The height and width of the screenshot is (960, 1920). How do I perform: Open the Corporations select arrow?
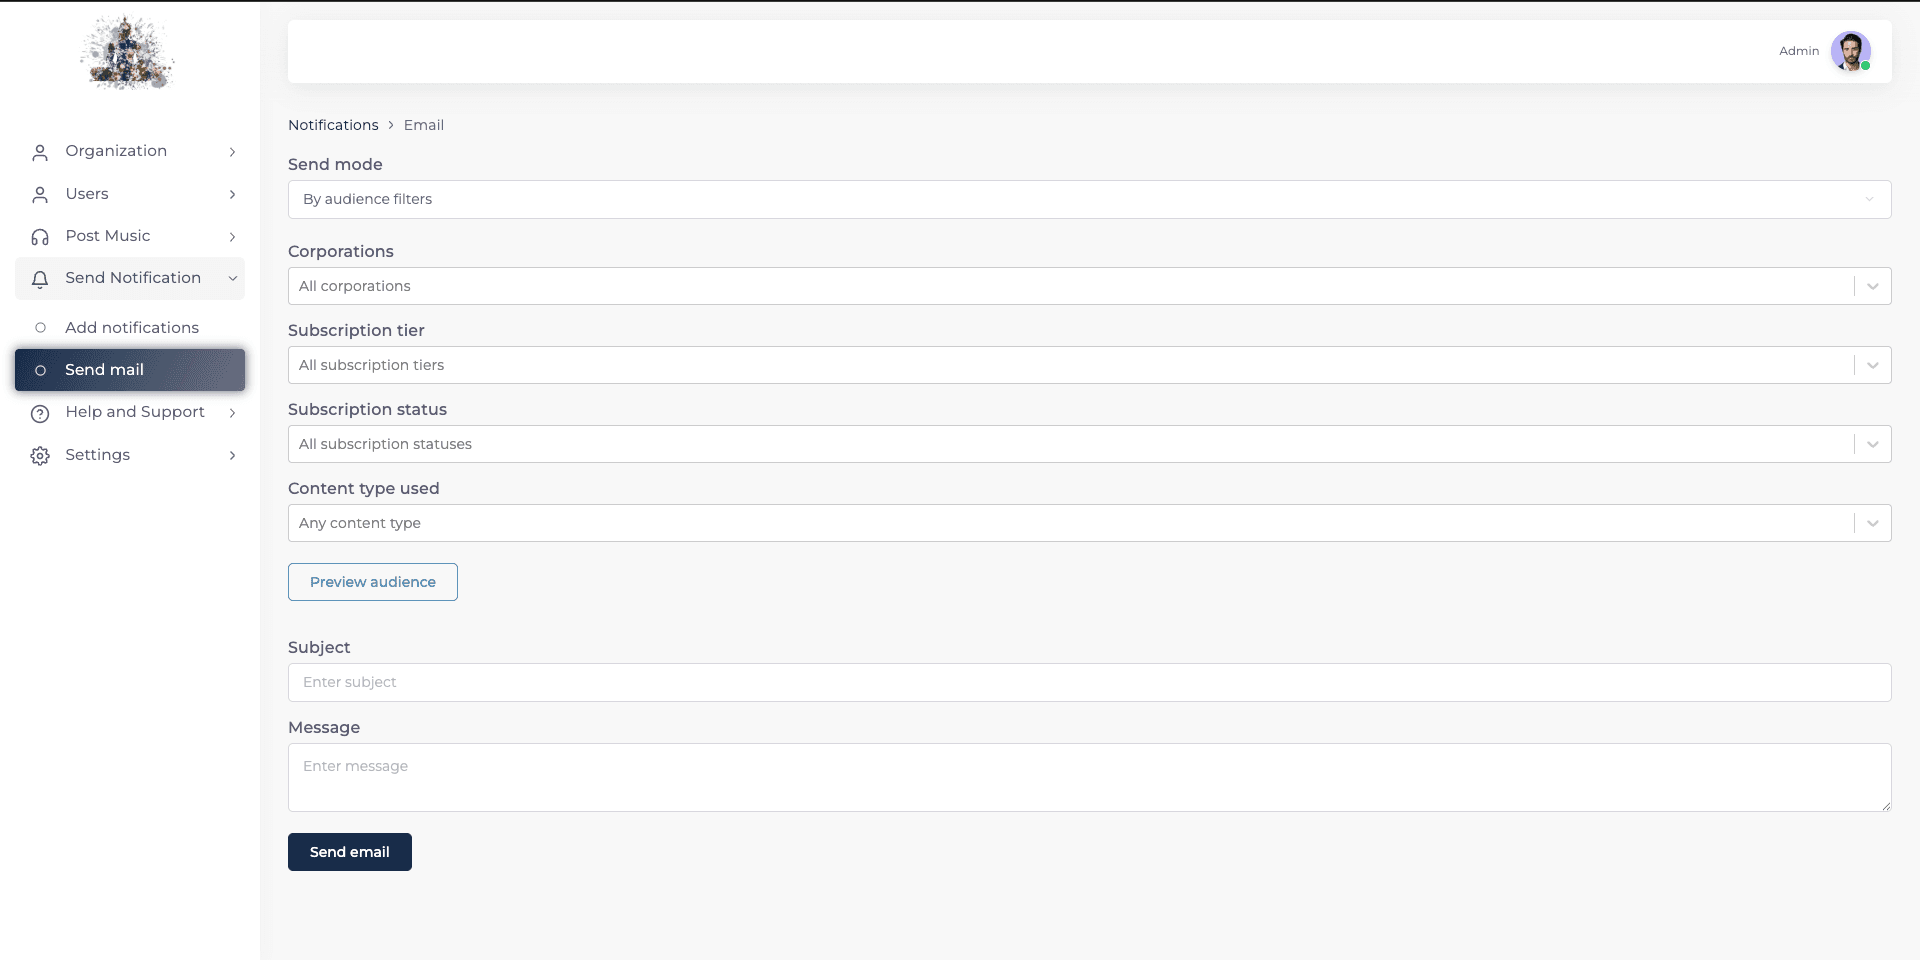point(1872,286)
